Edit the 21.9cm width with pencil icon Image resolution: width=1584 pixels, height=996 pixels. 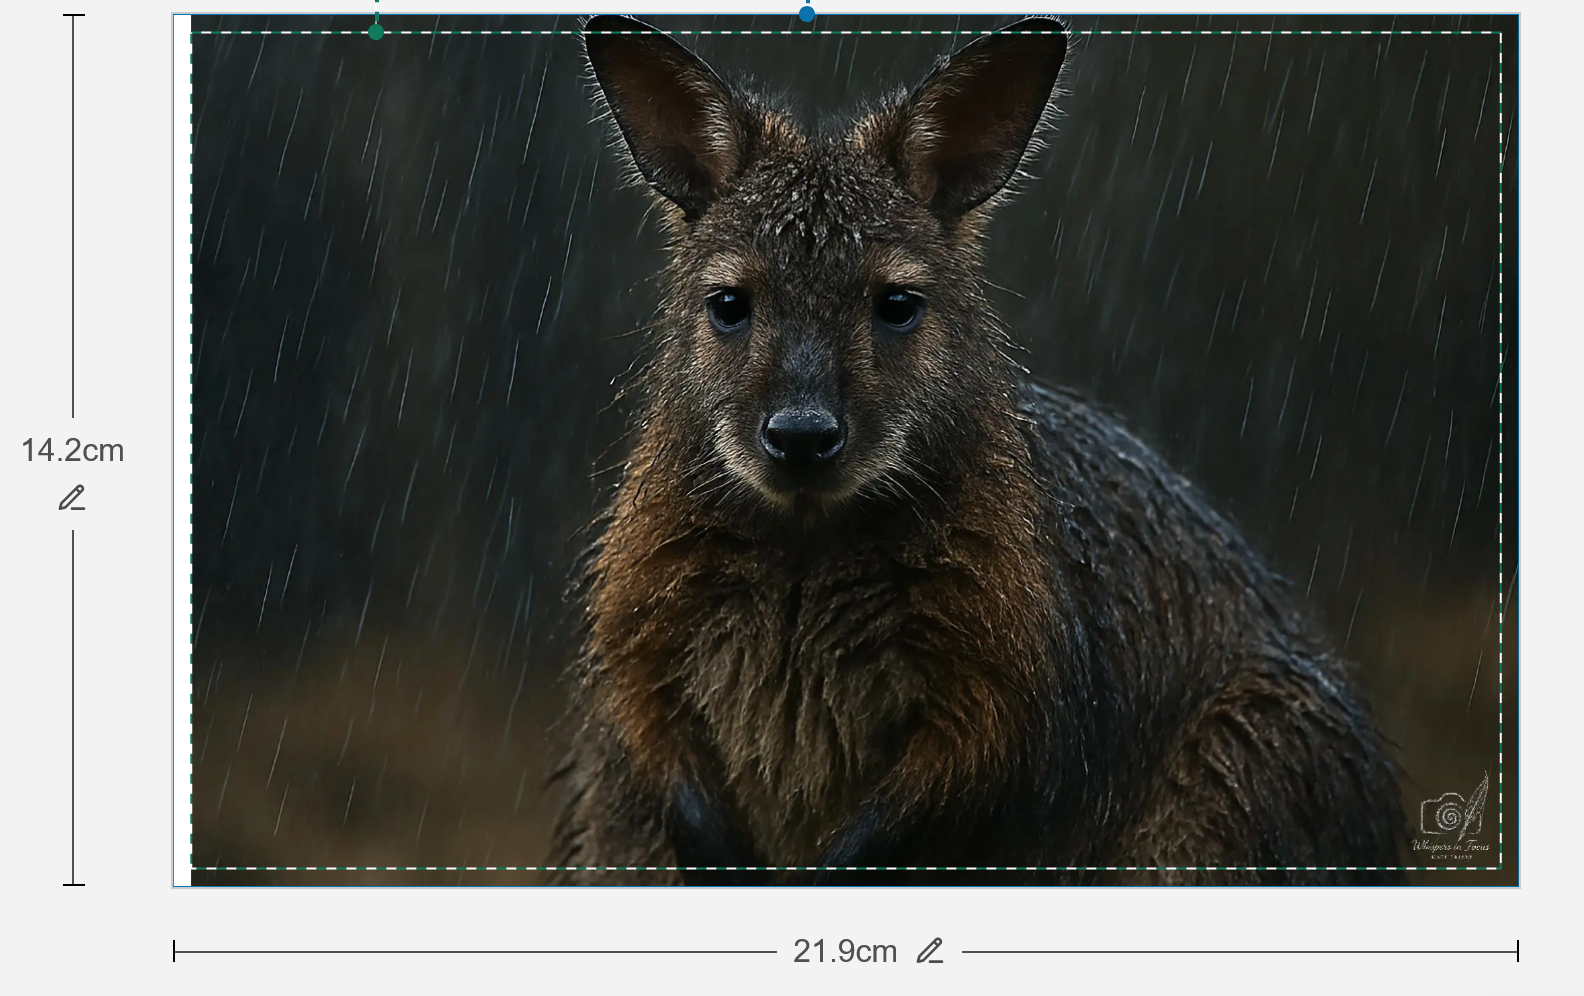click(930, 951)
